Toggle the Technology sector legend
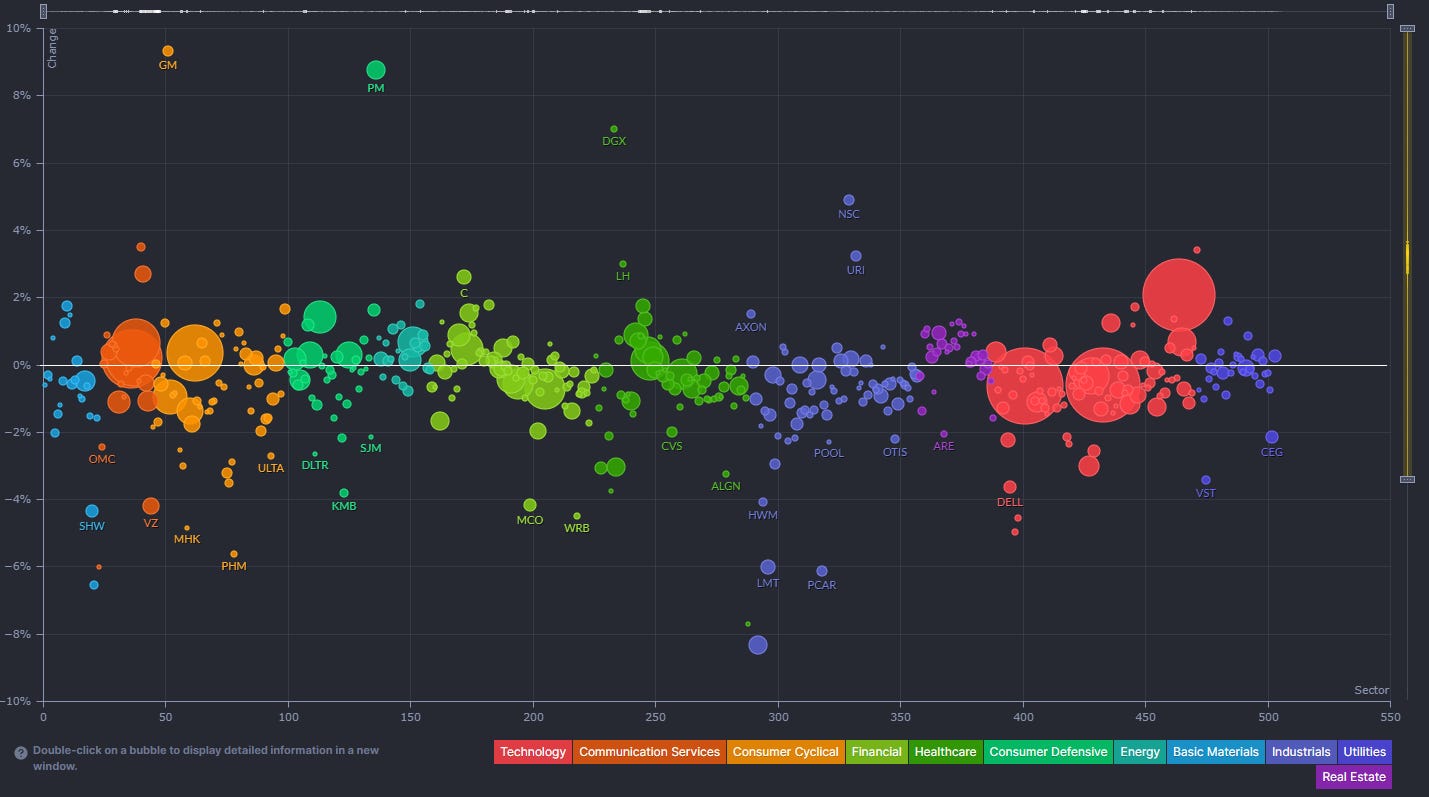This screenshot has height=797, width=1429. point(532,752)
